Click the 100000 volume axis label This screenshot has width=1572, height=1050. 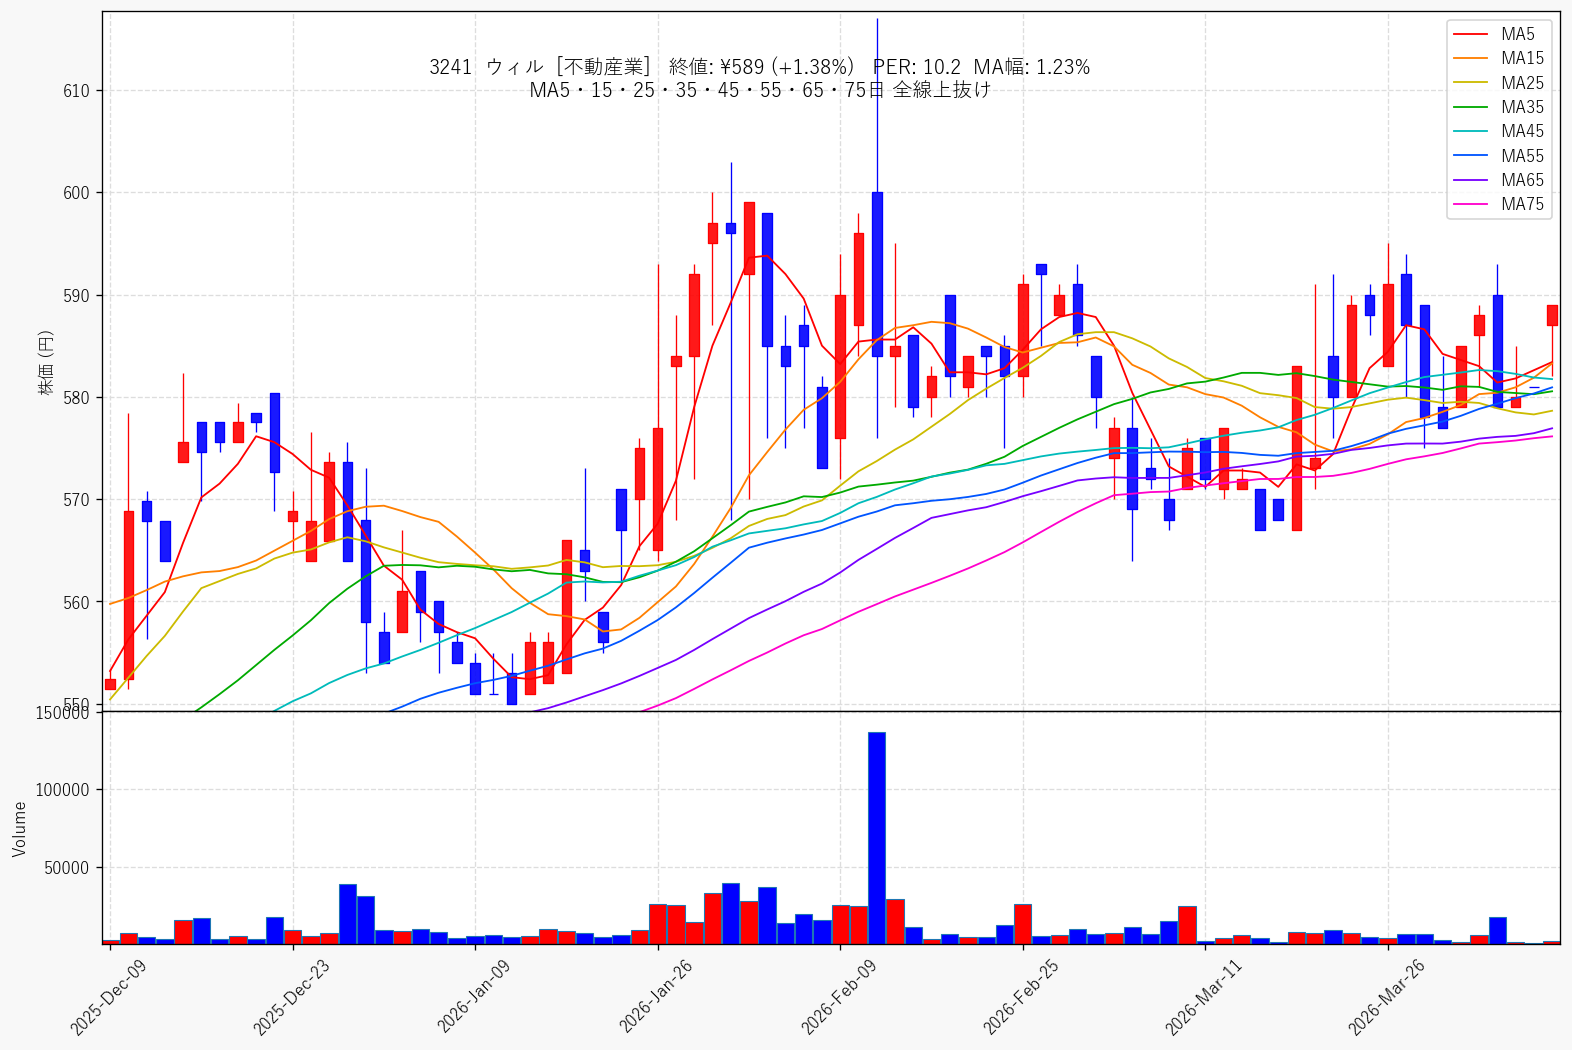64,790
